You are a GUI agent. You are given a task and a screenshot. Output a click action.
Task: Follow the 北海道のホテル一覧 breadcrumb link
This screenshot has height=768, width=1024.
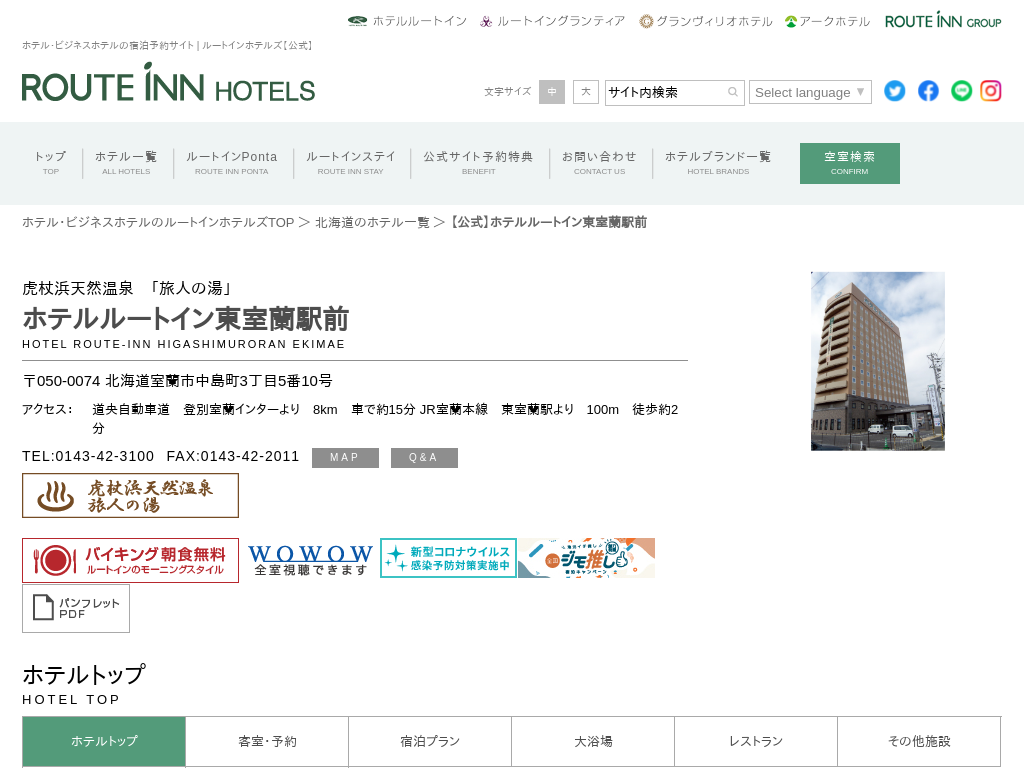pyautogui.click(x=372, y=223)
